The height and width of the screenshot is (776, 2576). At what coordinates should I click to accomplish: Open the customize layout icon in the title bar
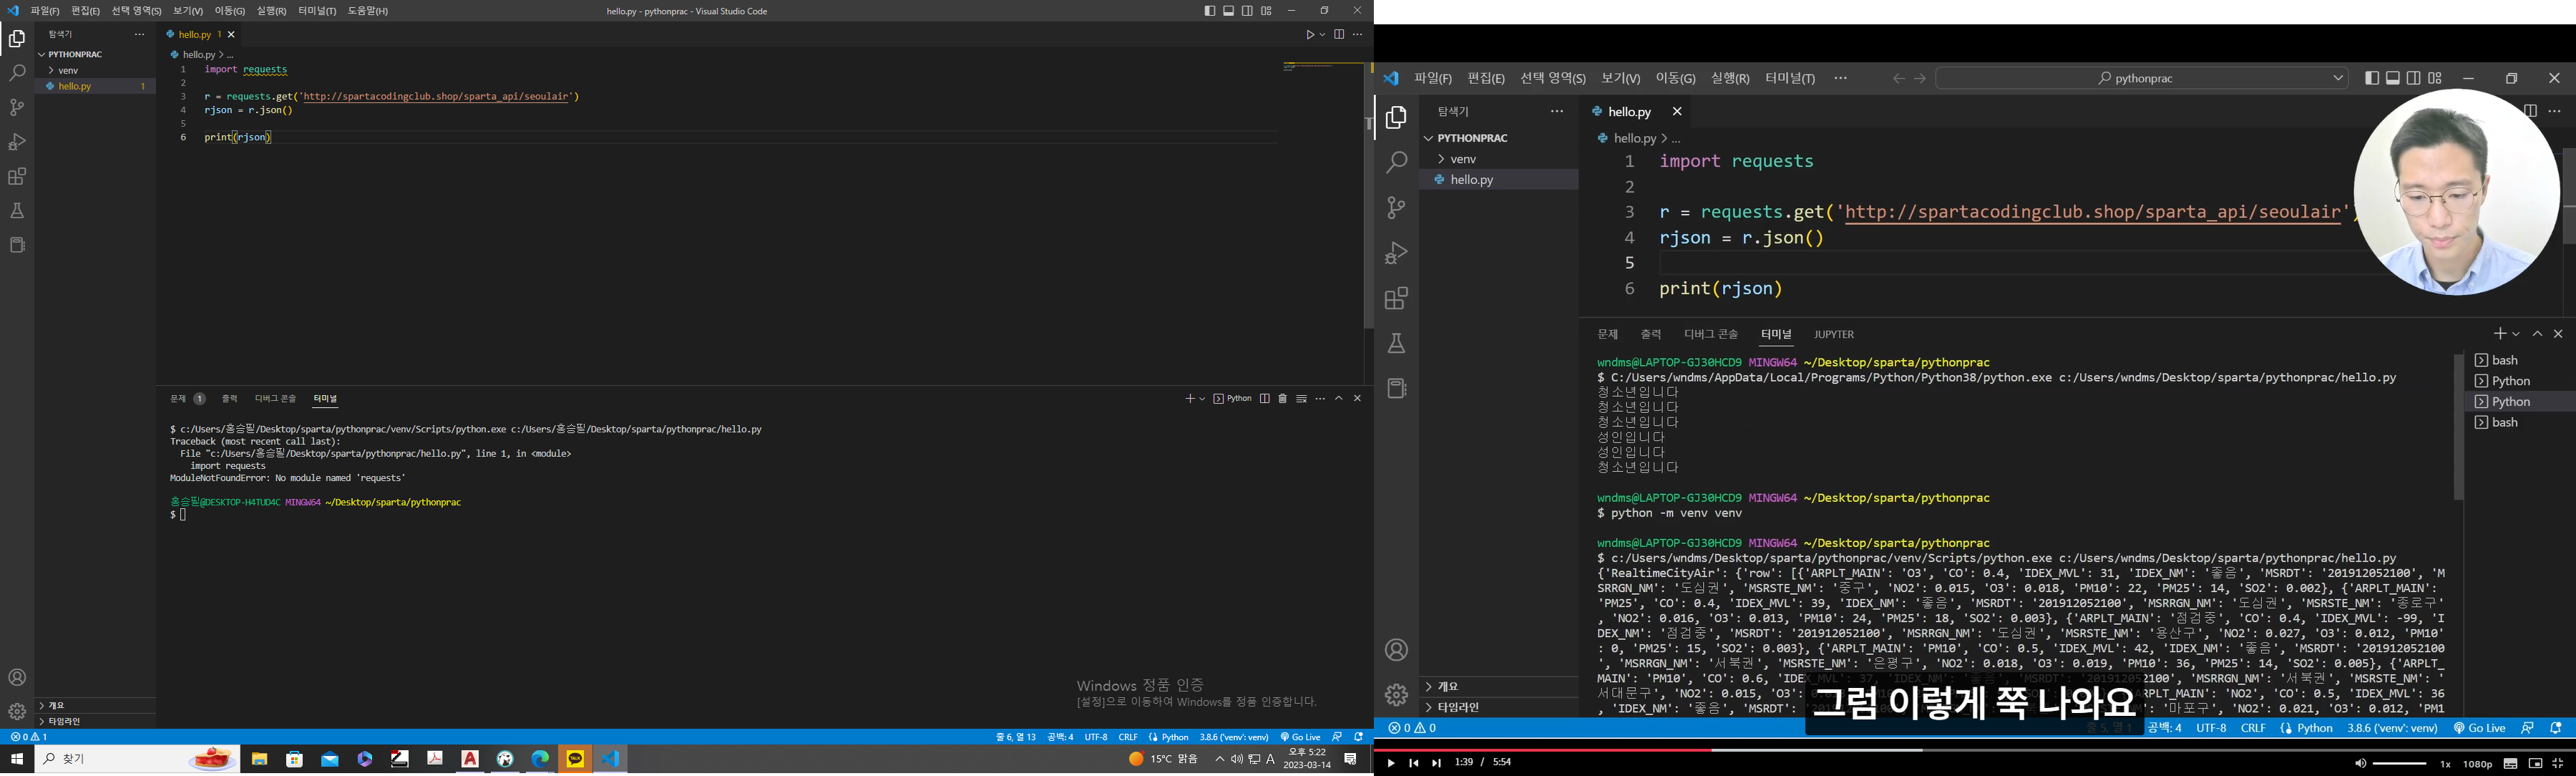point(1266,11)
